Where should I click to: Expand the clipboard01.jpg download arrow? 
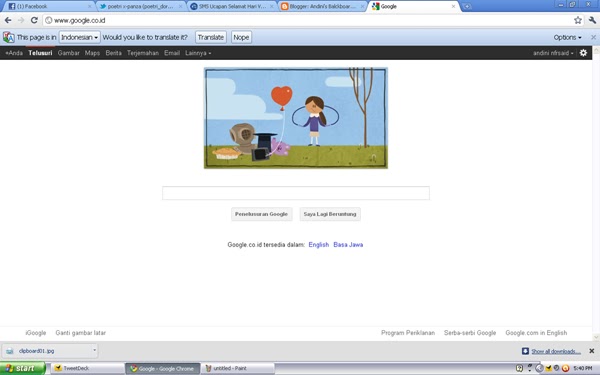click(94, 350)
